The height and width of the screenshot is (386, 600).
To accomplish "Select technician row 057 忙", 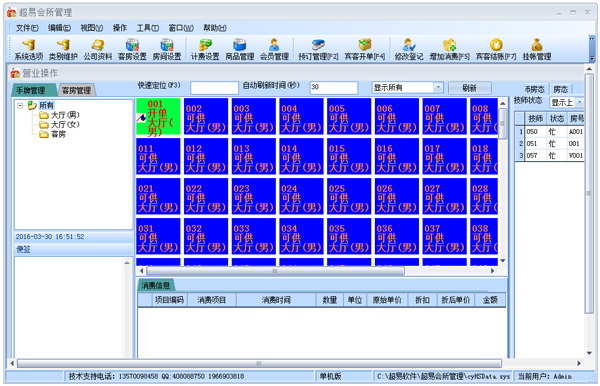I will click(550, 155).
